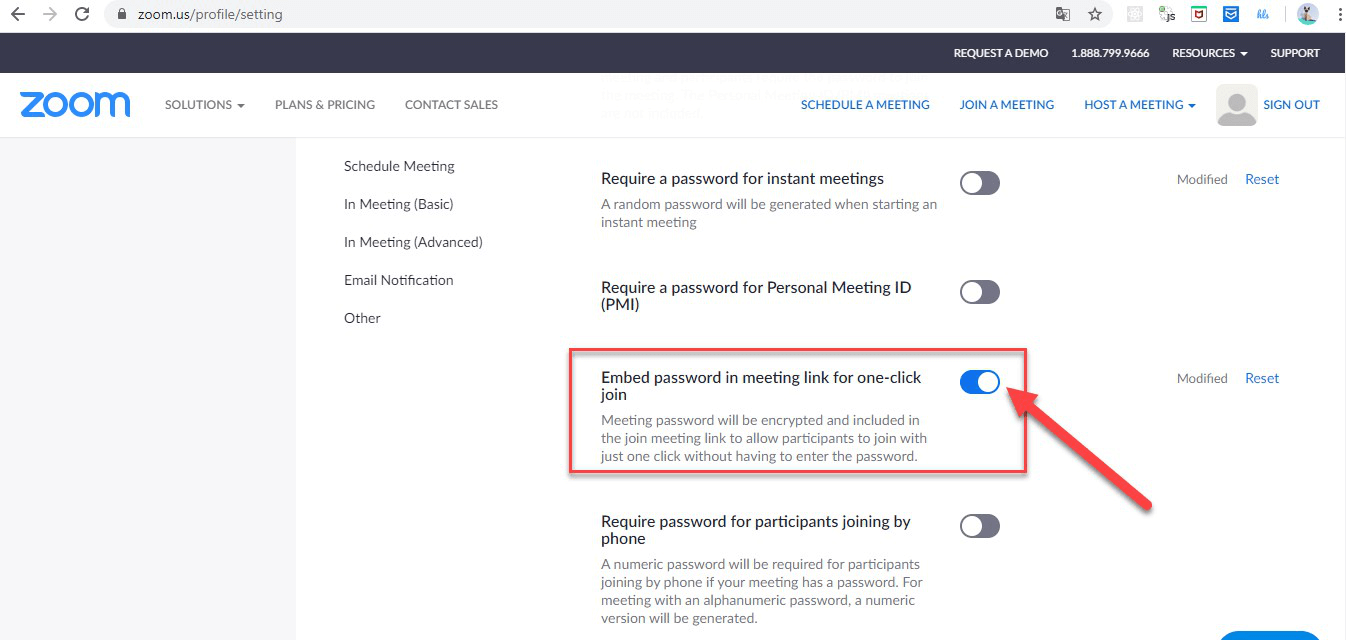Enable the password for participants joining by phone toggle
Image resolution: width=1346 pixels, height=640 pixels.
(979, 526)
